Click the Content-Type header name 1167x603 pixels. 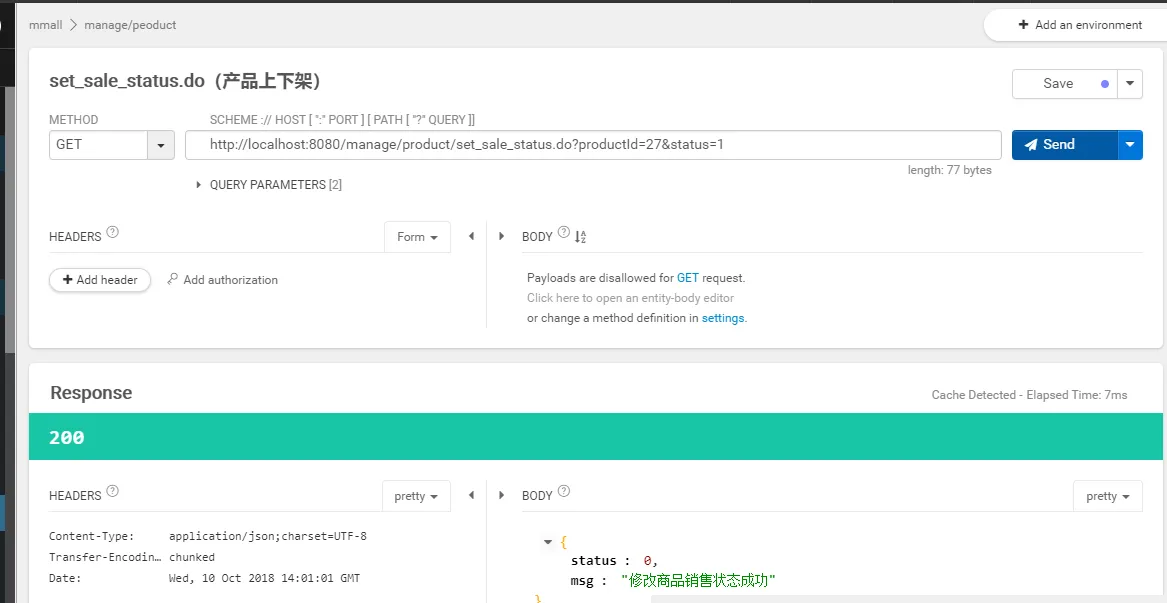coord(92,536)
